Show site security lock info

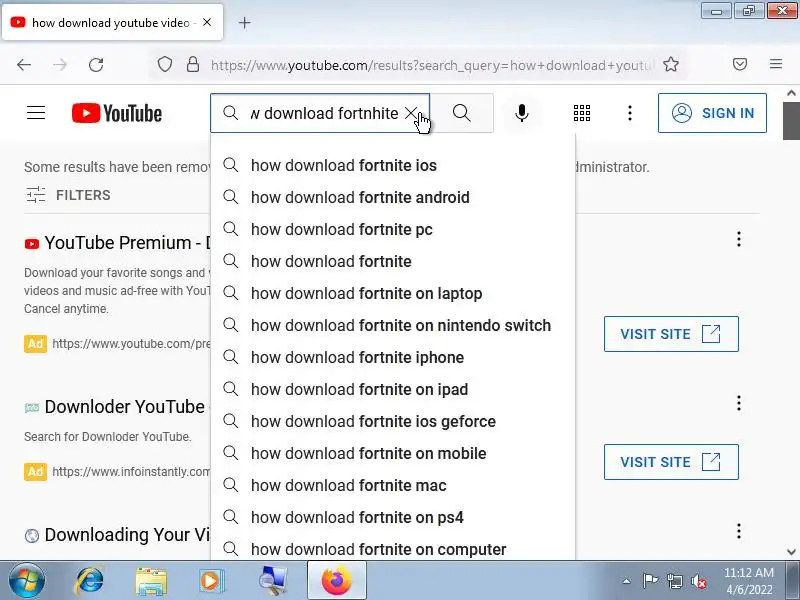(193, 64)
